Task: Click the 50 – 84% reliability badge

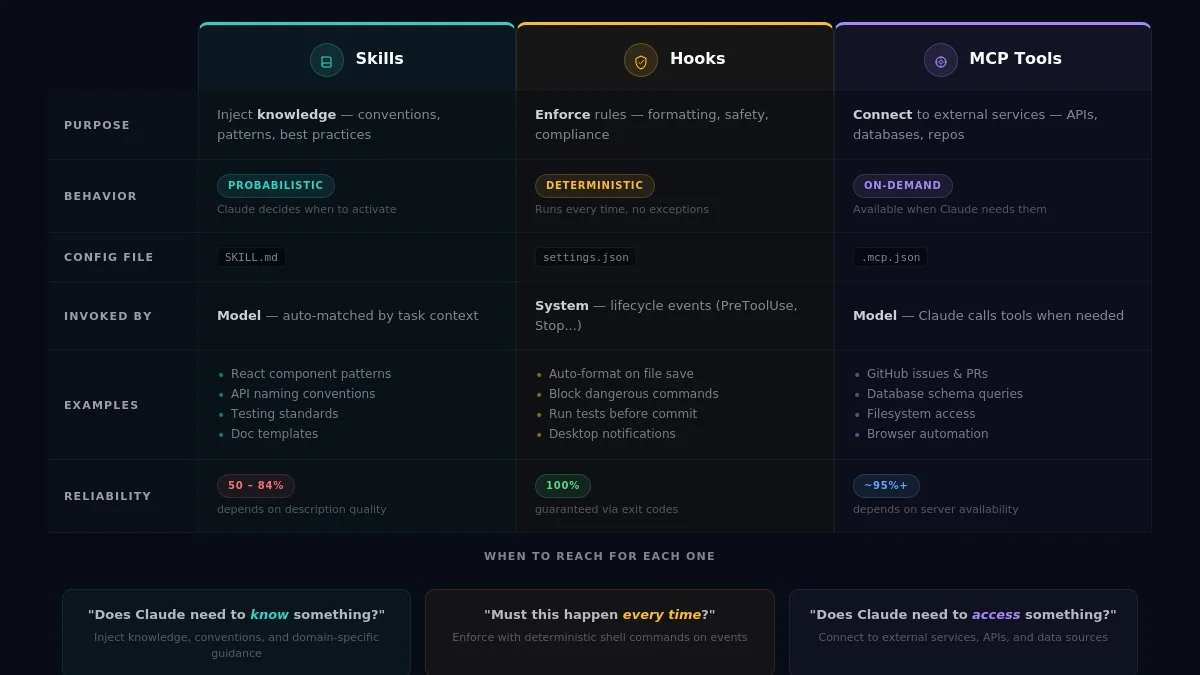Action: click(256, 486)
